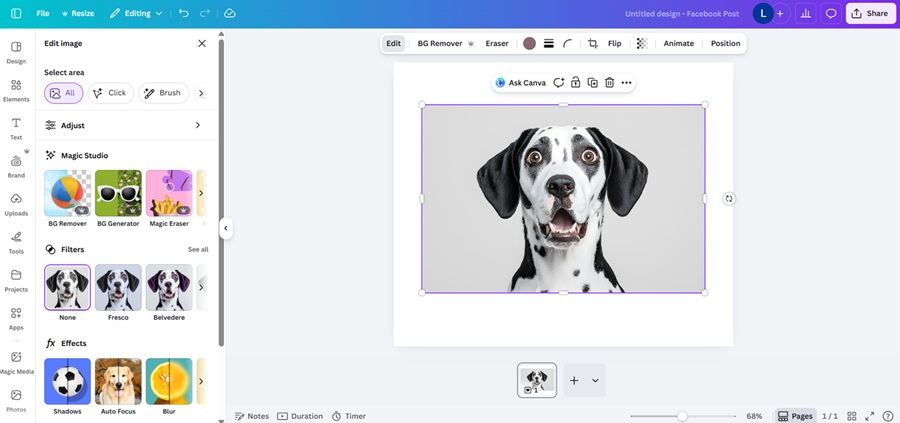Viewport: 900px width, 423px height.
Task: Click the design title 'Untitled design - Facebook Post'
Action: [x=682, y=14]
